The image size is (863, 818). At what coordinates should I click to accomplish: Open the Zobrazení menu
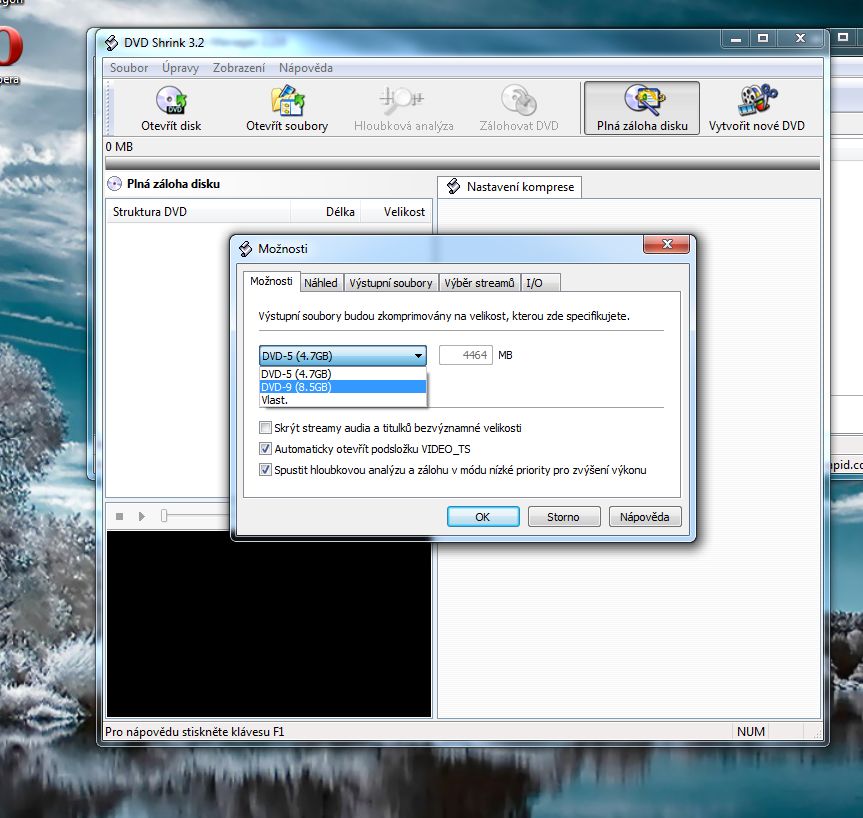pos(239,68)
